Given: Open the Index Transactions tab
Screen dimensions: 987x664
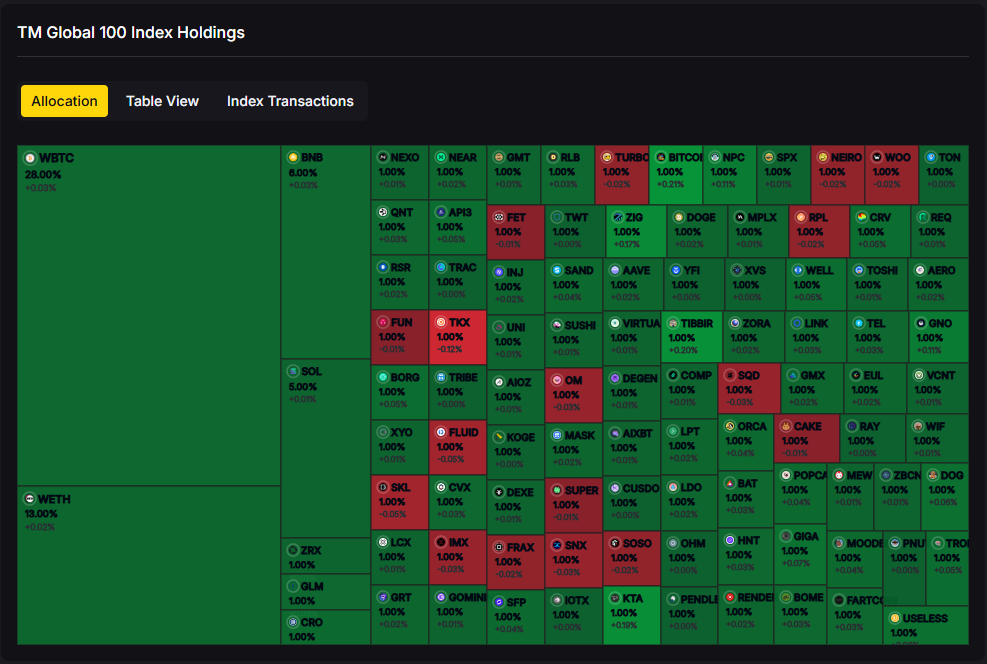Looking at the screenshot, I should coord(290,101).
